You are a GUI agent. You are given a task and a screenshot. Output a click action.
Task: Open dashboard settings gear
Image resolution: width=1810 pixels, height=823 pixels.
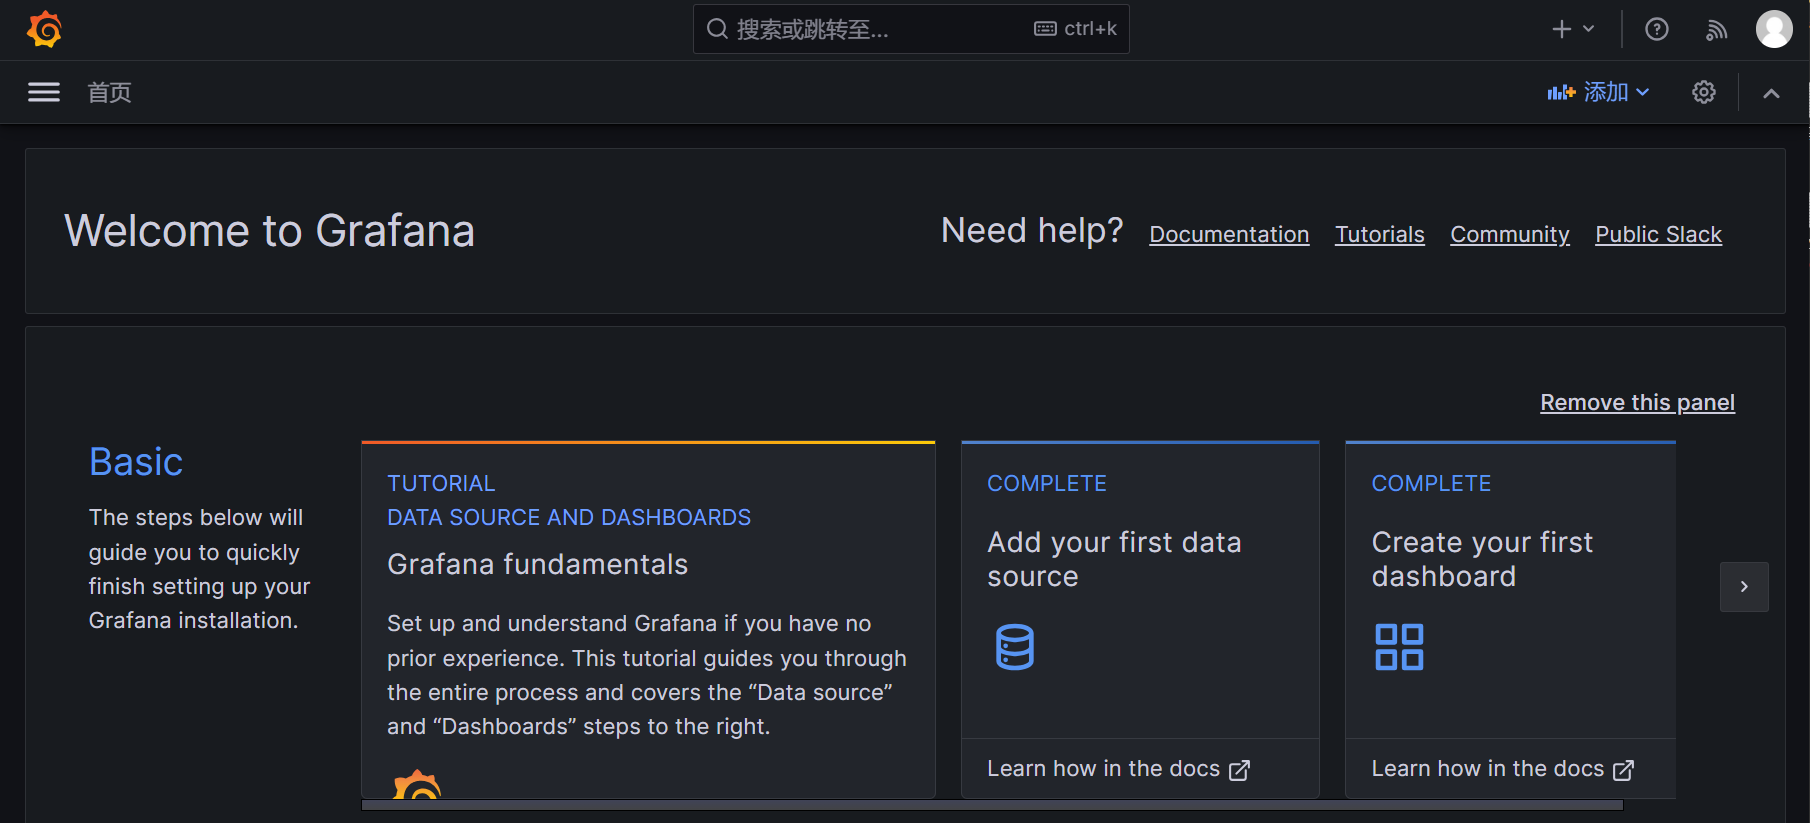pyautogui.click(x=1704, y=92)
